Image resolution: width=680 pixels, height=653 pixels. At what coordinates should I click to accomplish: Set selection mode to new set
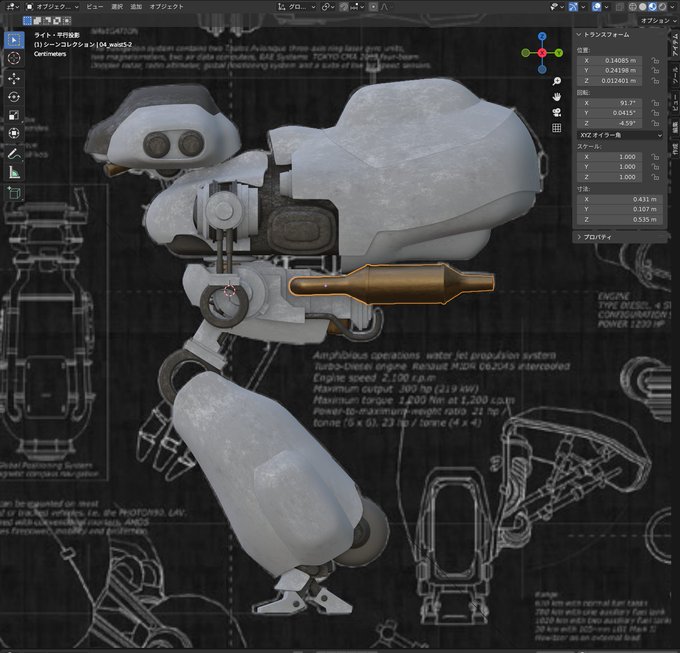[27, 20]
